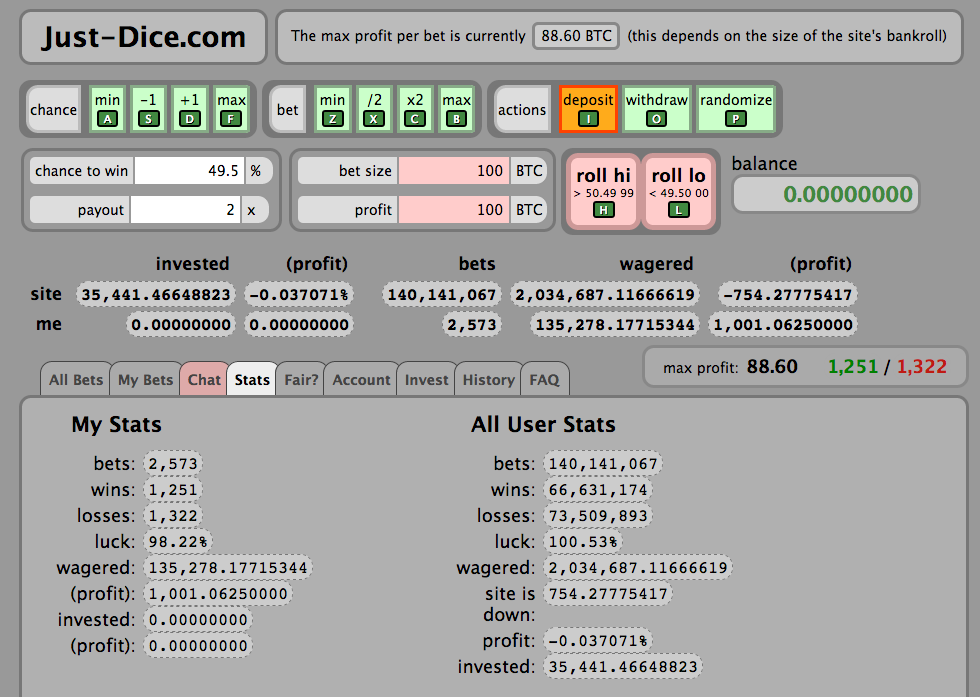
Task: Open the Fair? tab
Action: point(301,379)
